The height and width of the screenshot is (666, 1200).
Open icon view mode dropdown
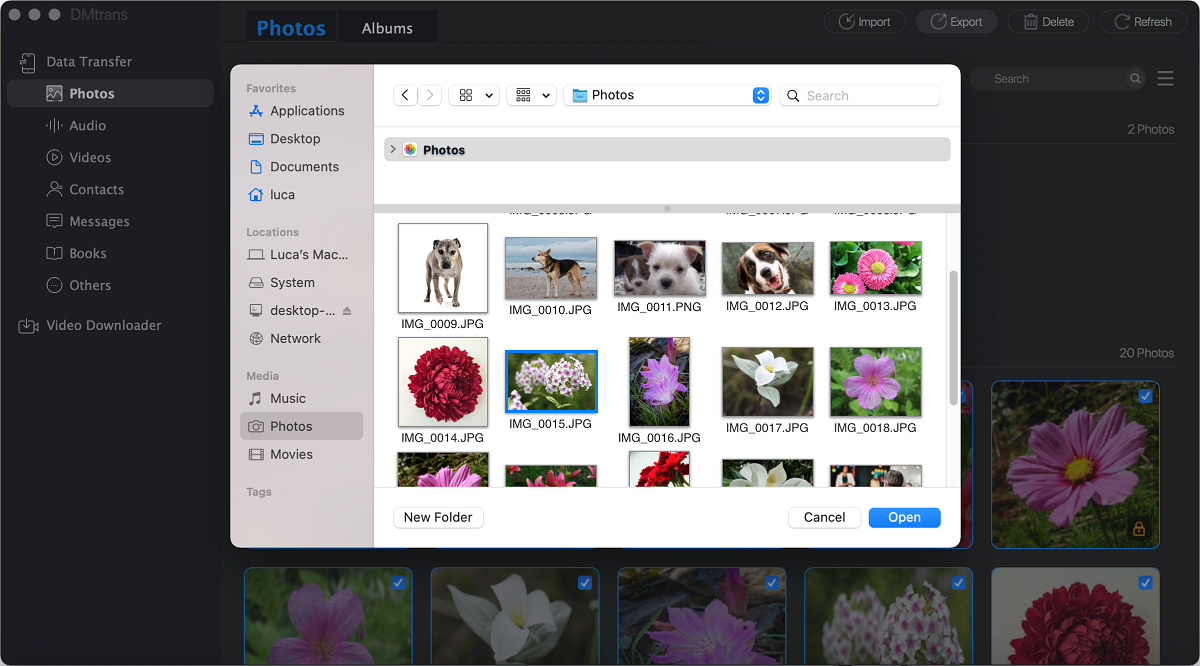click(x=474, y=95)
